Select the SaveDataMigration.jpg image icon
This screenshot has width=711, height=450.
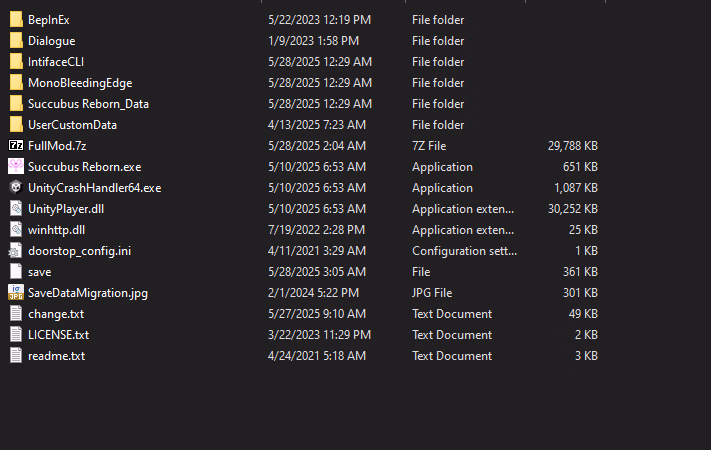(16, 293)
